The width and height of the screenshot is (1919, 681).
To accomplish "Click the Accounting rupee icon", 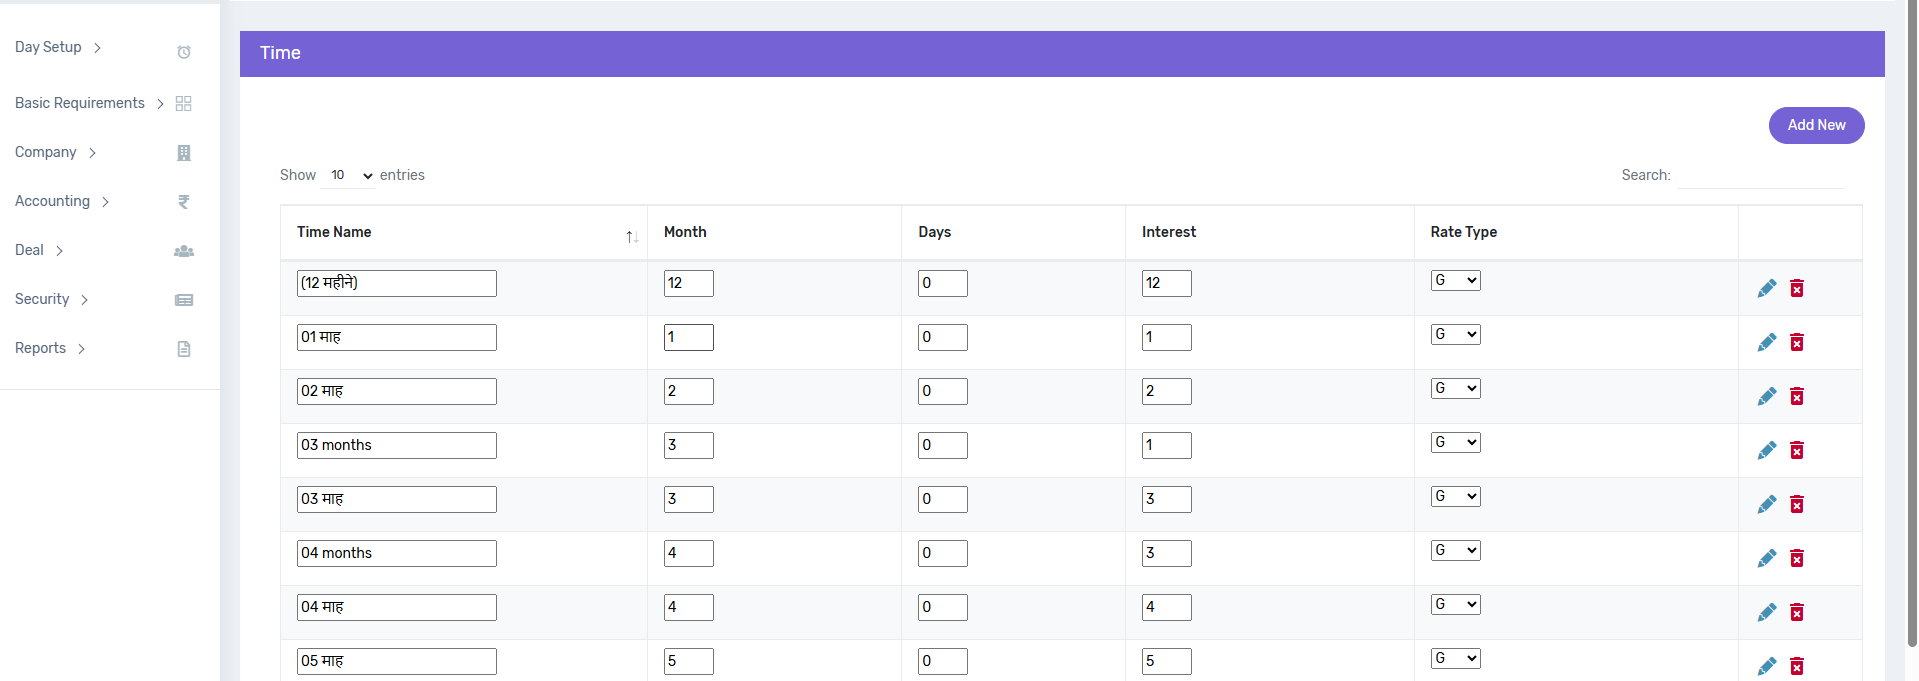I will pyautogui.click(x=184, y=202).
